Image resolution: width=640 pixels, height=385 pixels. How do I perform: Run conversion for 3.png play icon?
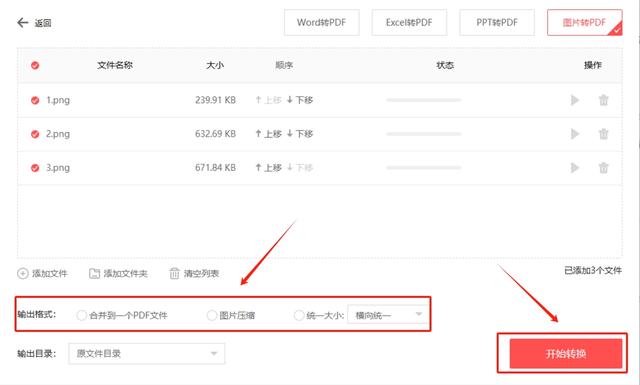coord(575,168)
